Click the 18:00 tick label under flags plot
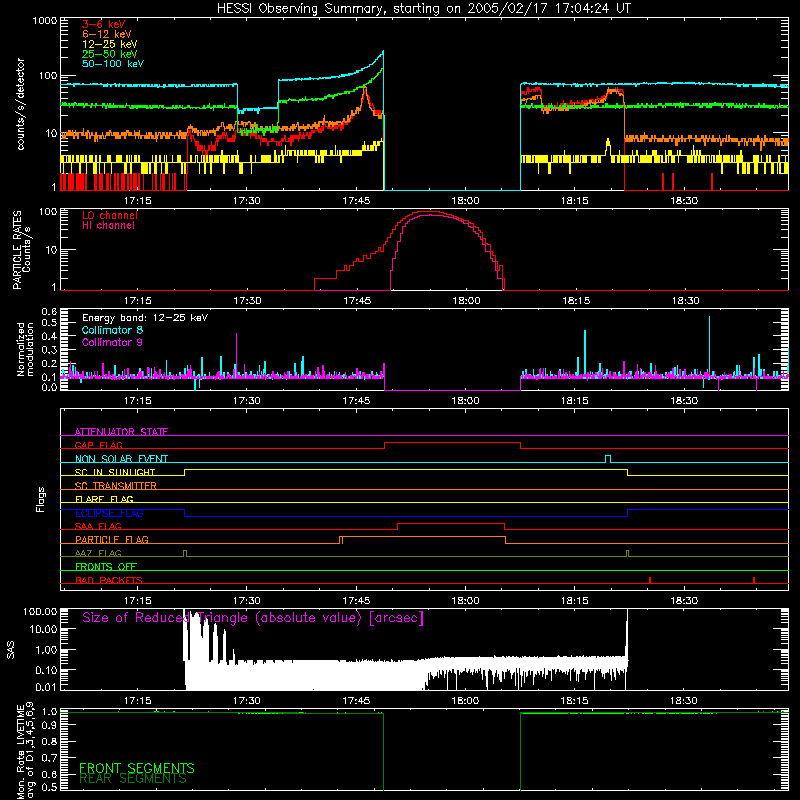 465,601
